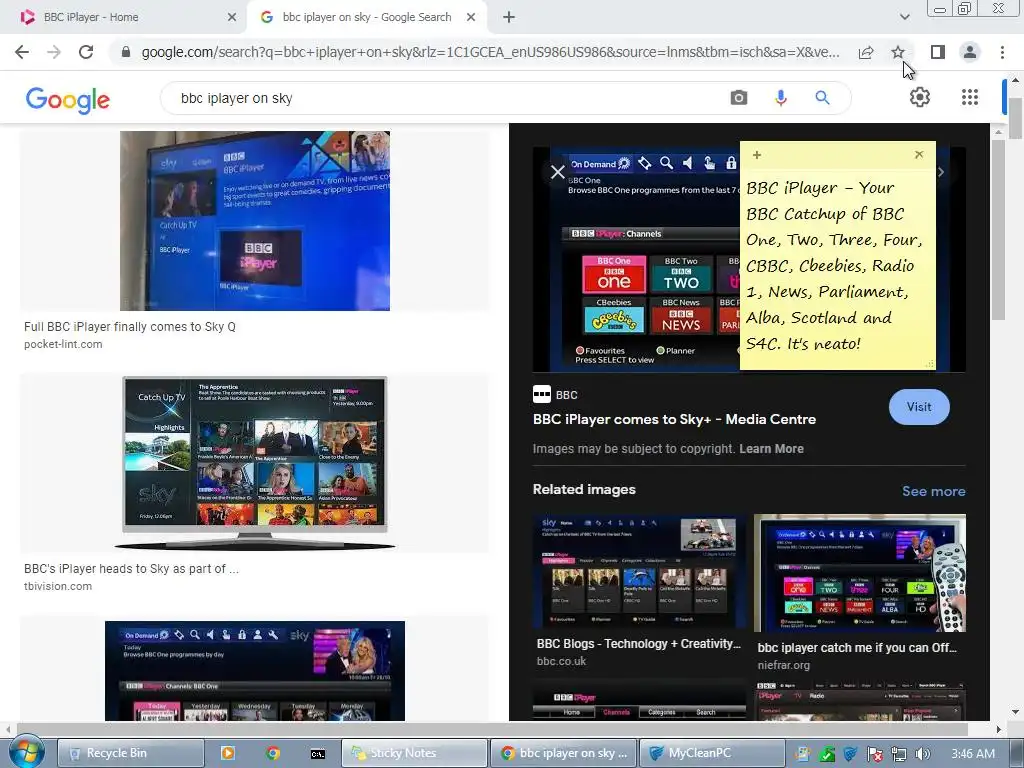Image resolution: width=1024 pixels, height=768 pixels.
Task: Close the image preview panel
Action: pyautogui.click(x=558, y=172)
